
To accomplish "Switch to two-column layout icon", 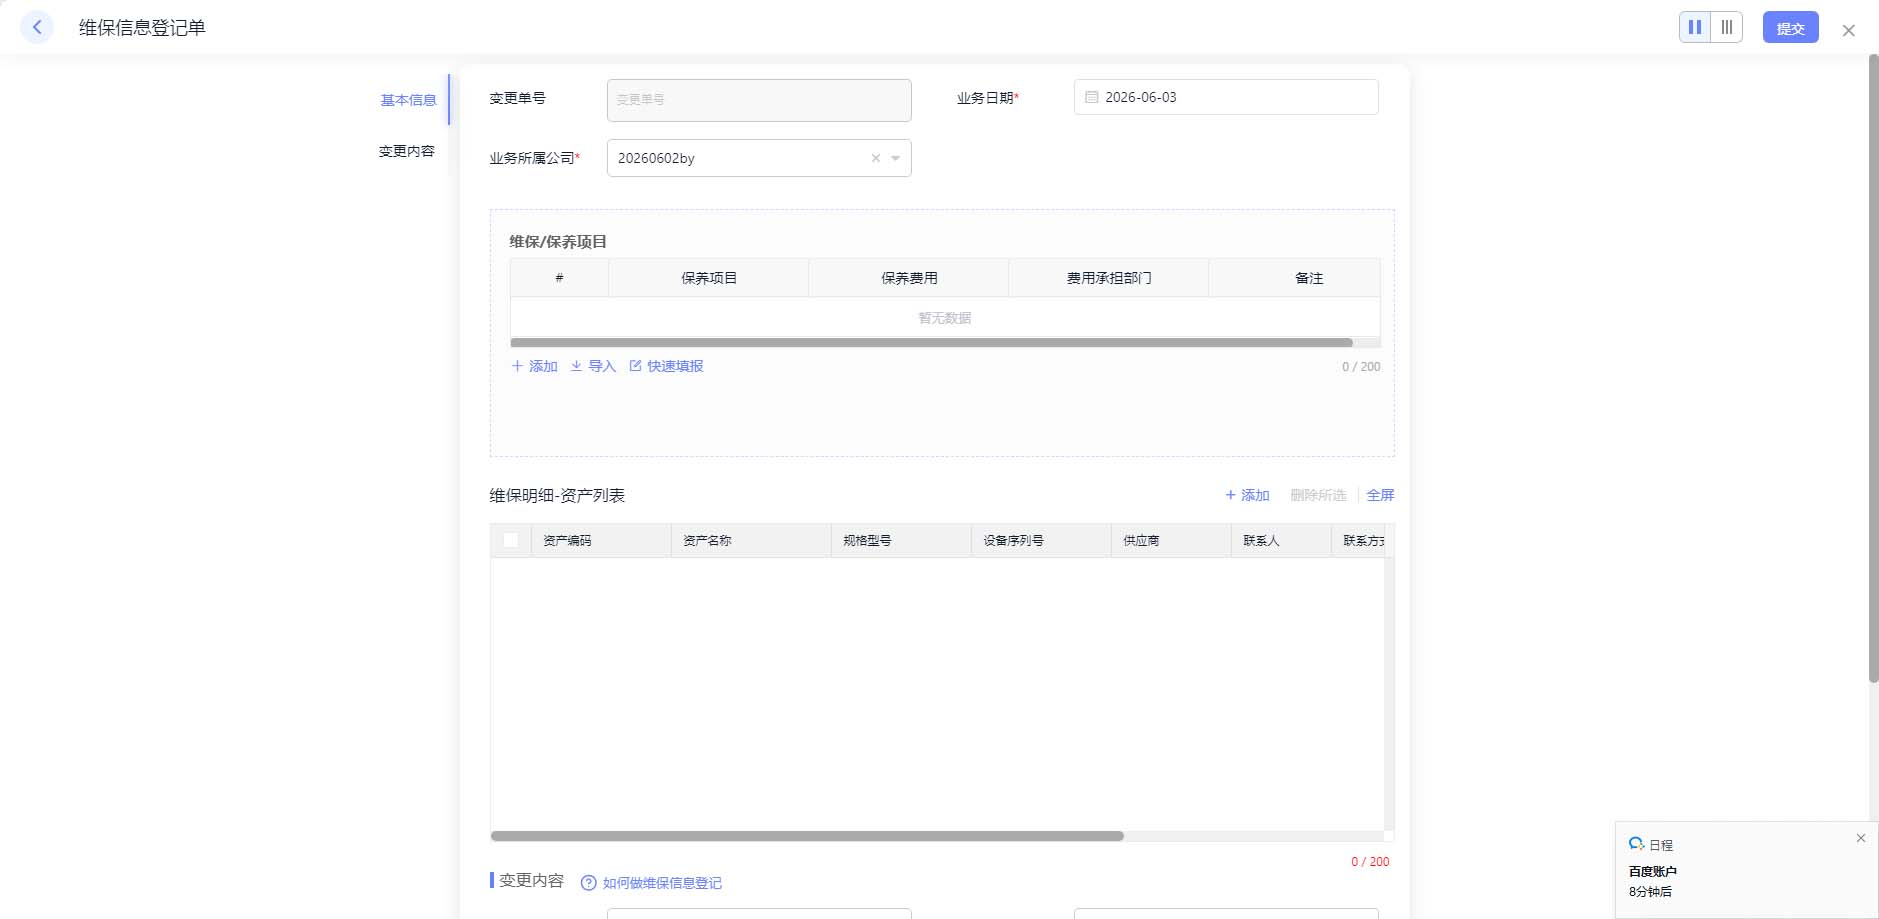I will (x=1695, y=27).
